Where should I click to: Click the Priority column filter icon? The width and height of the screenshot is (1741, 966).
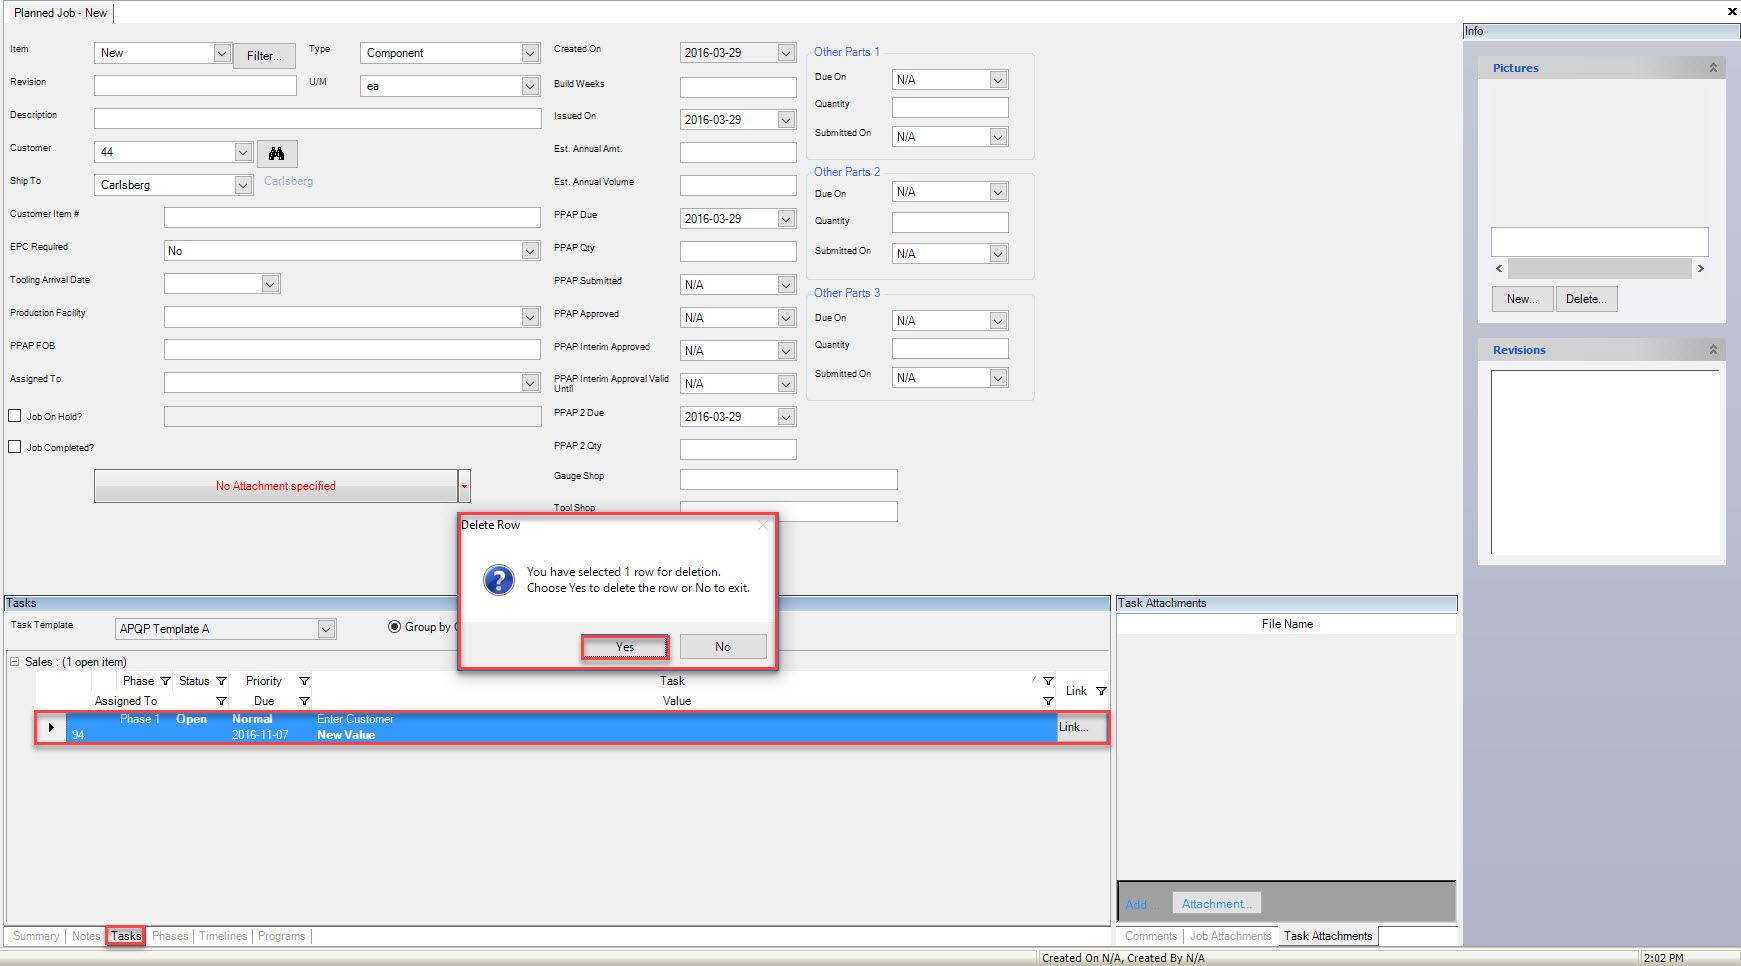click(304, 681)
